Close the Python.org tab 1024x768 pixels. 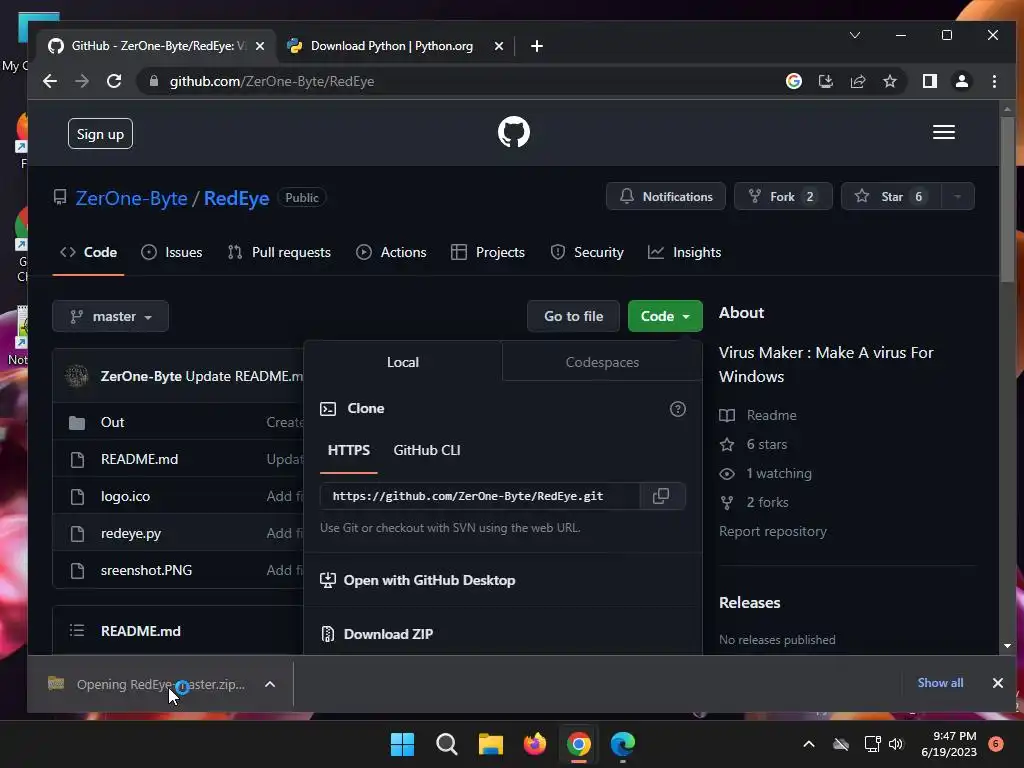pos(499,46)
